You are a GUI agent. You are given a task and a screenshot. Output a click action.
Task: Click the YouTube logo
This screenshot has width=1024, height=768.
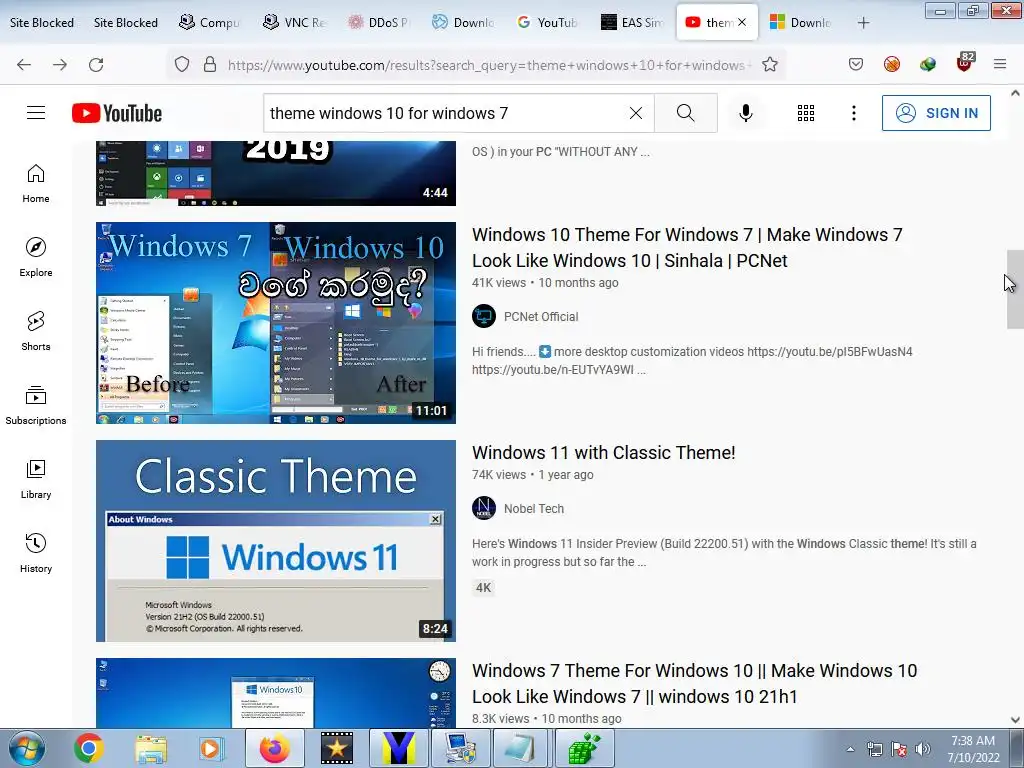tap(117, 113)
